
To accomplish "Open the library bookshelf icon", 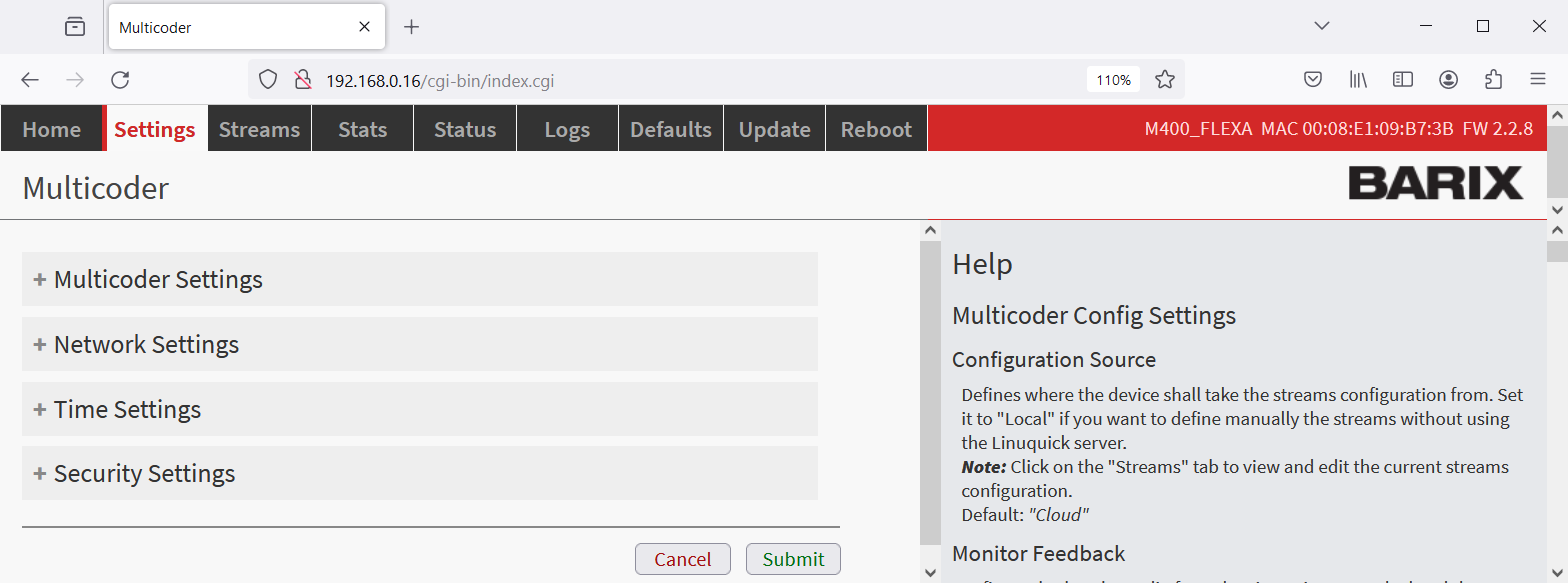I will point(1358,80).
